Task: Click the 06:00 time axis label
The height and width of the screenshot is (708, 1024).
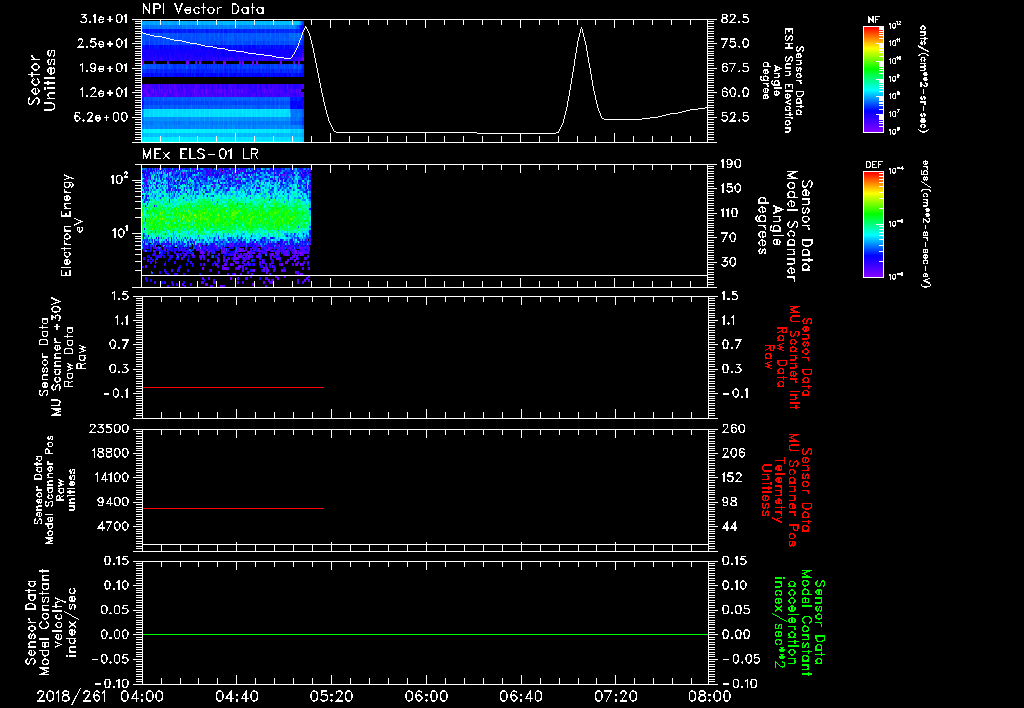Action: (x=426, y=696)
